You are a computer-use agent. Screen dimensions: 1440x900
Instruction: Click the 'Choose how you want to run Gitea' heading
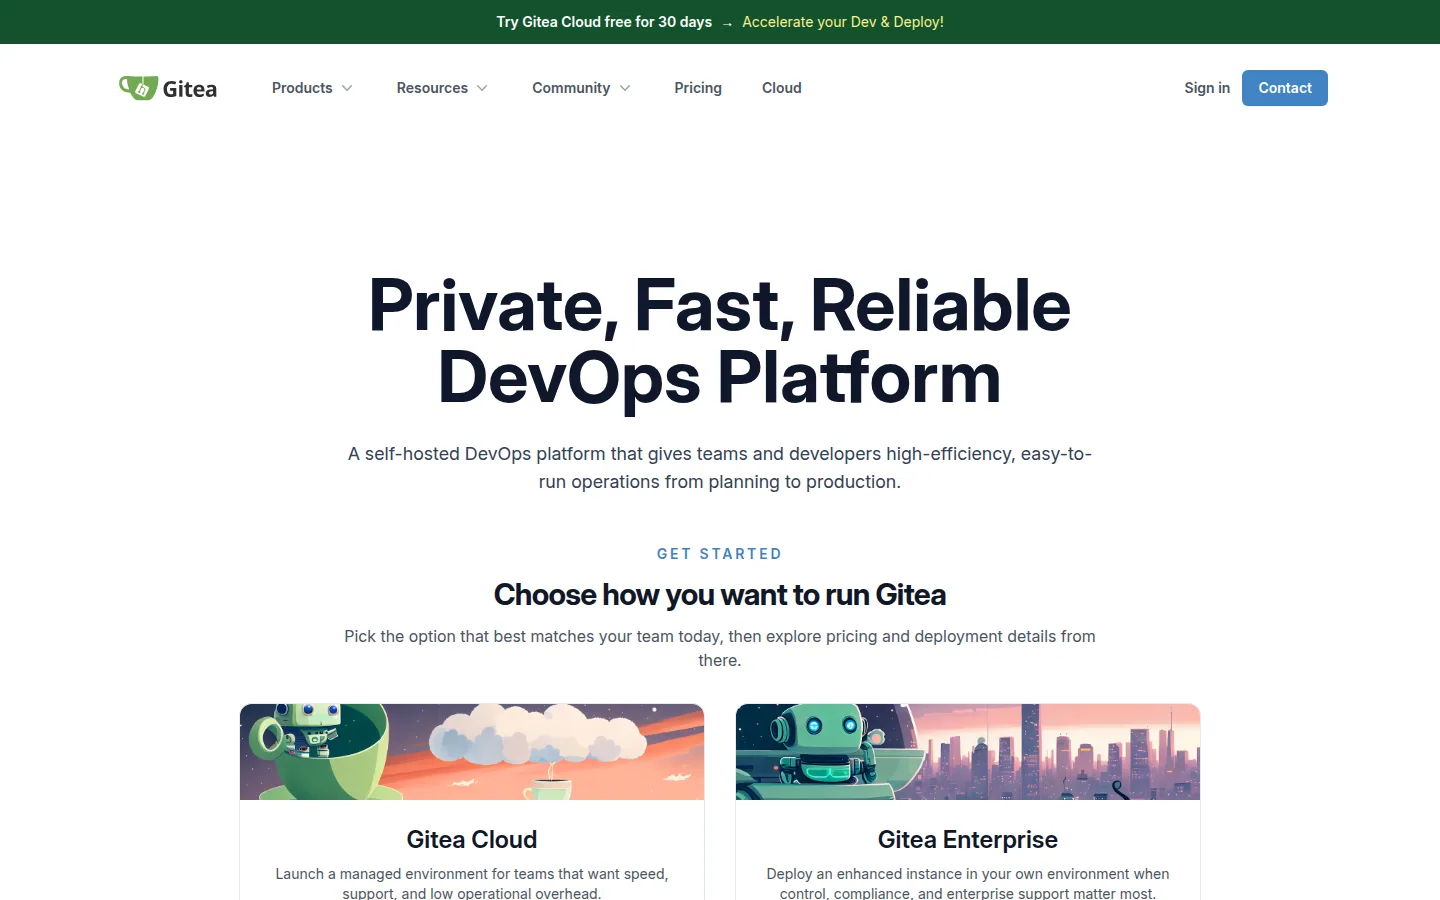[x=720, y=595]
